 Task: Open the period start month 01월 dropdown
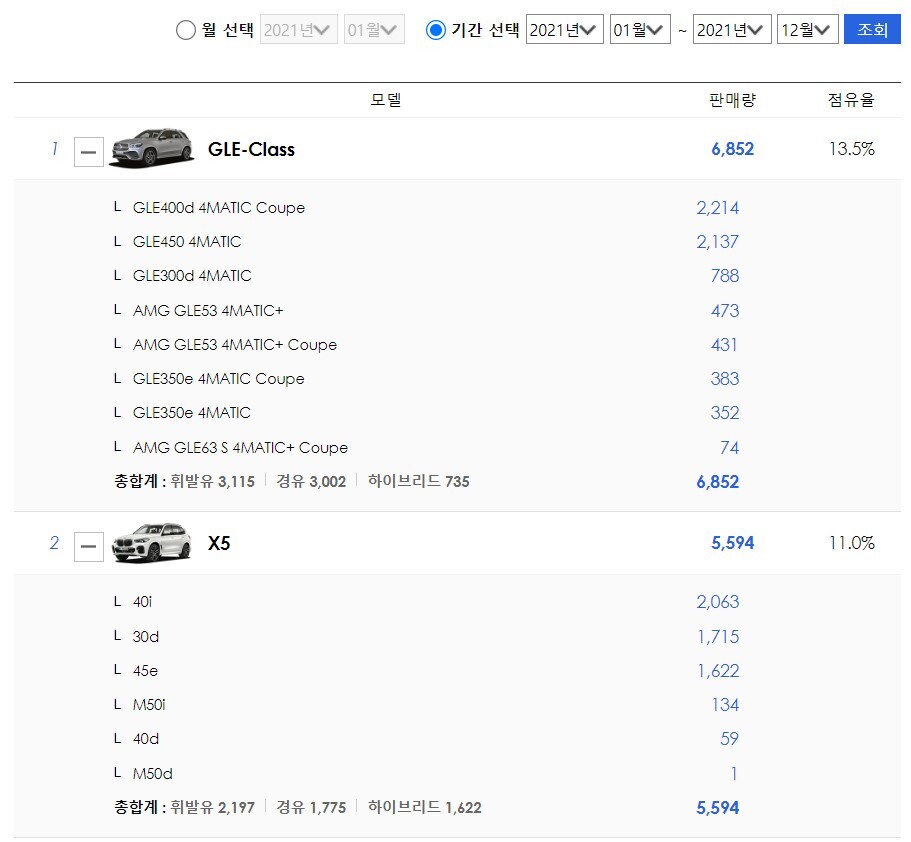pyautogui.click(x=640, y=30)
